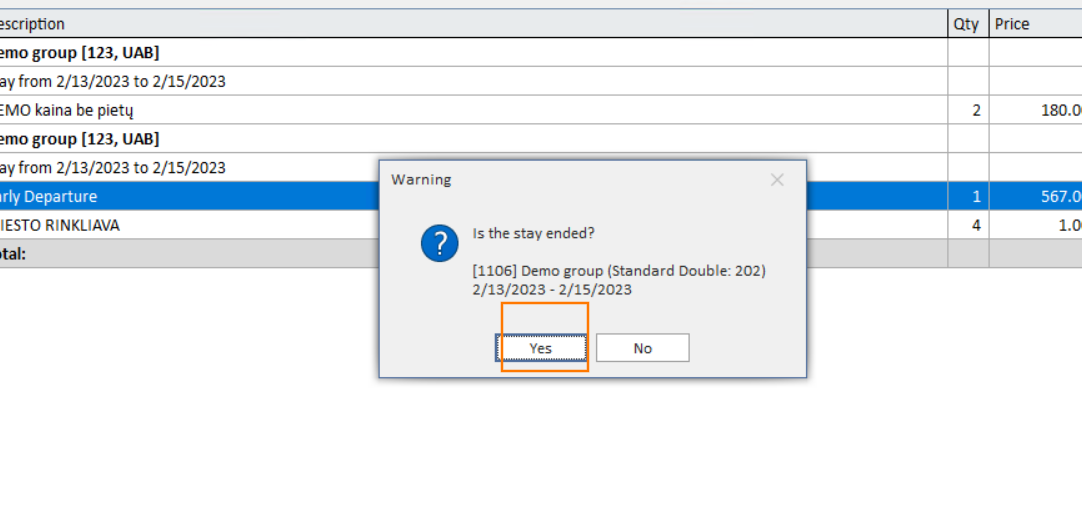The image size is (1082, 513).
Task: Close the Warning dialog with X
Action: point(777,180)
